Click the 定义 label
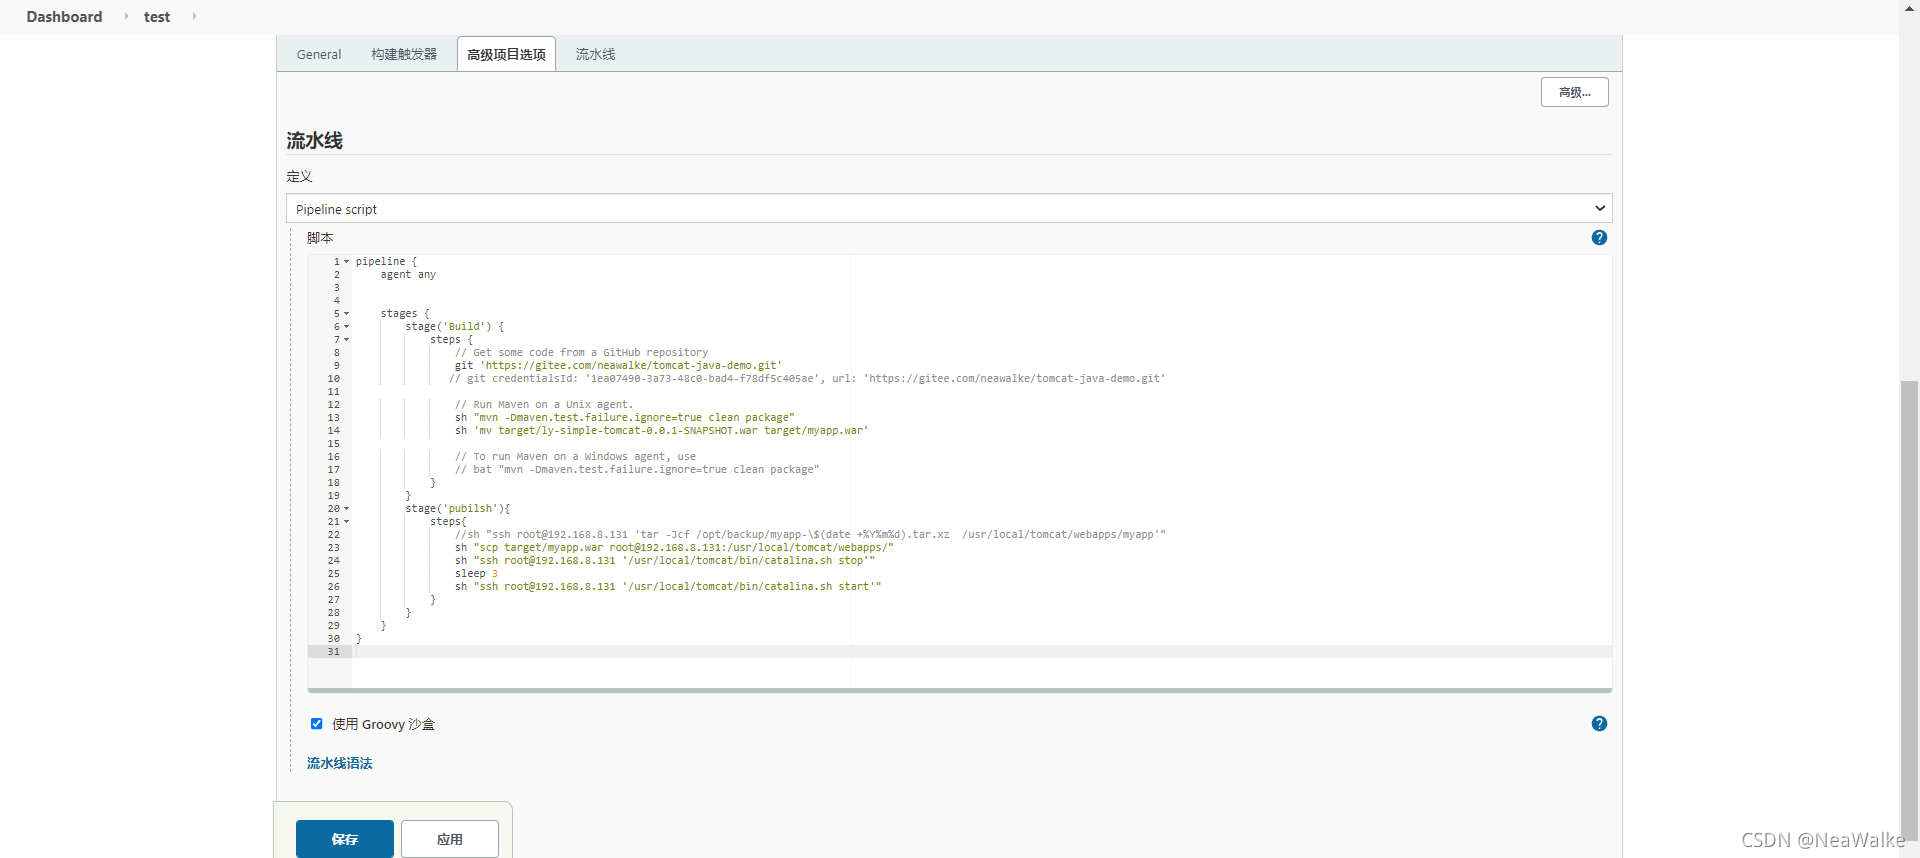This screenshot has height=858, width=1920. coord(299,176)
